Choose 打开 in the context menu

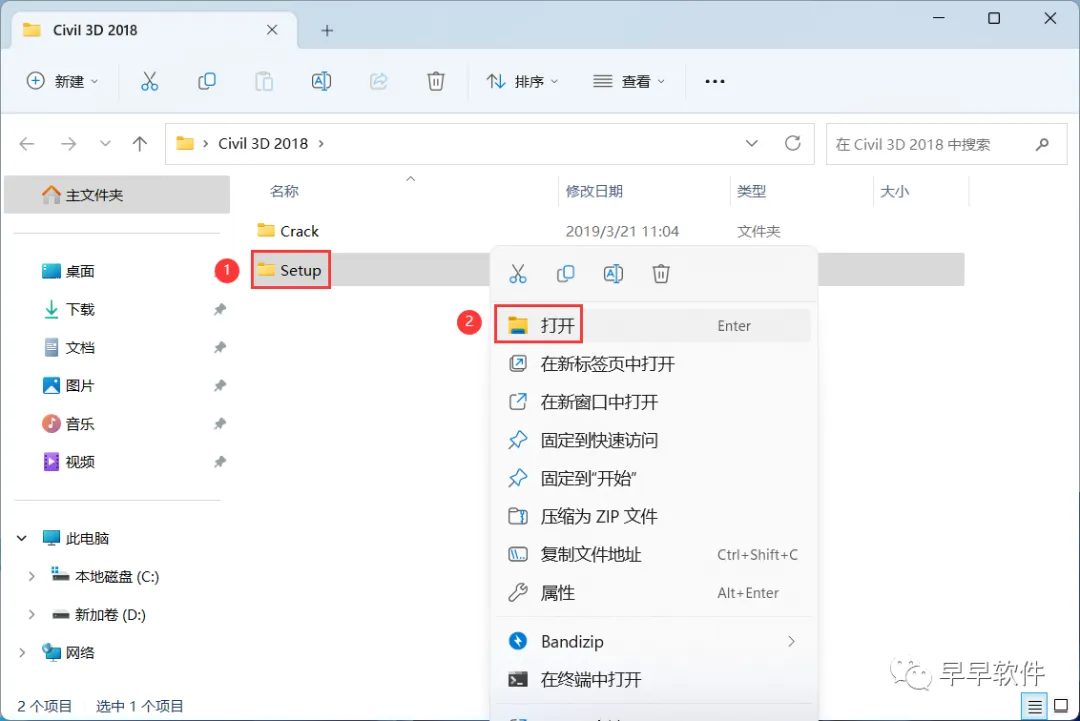click(653, 325)
